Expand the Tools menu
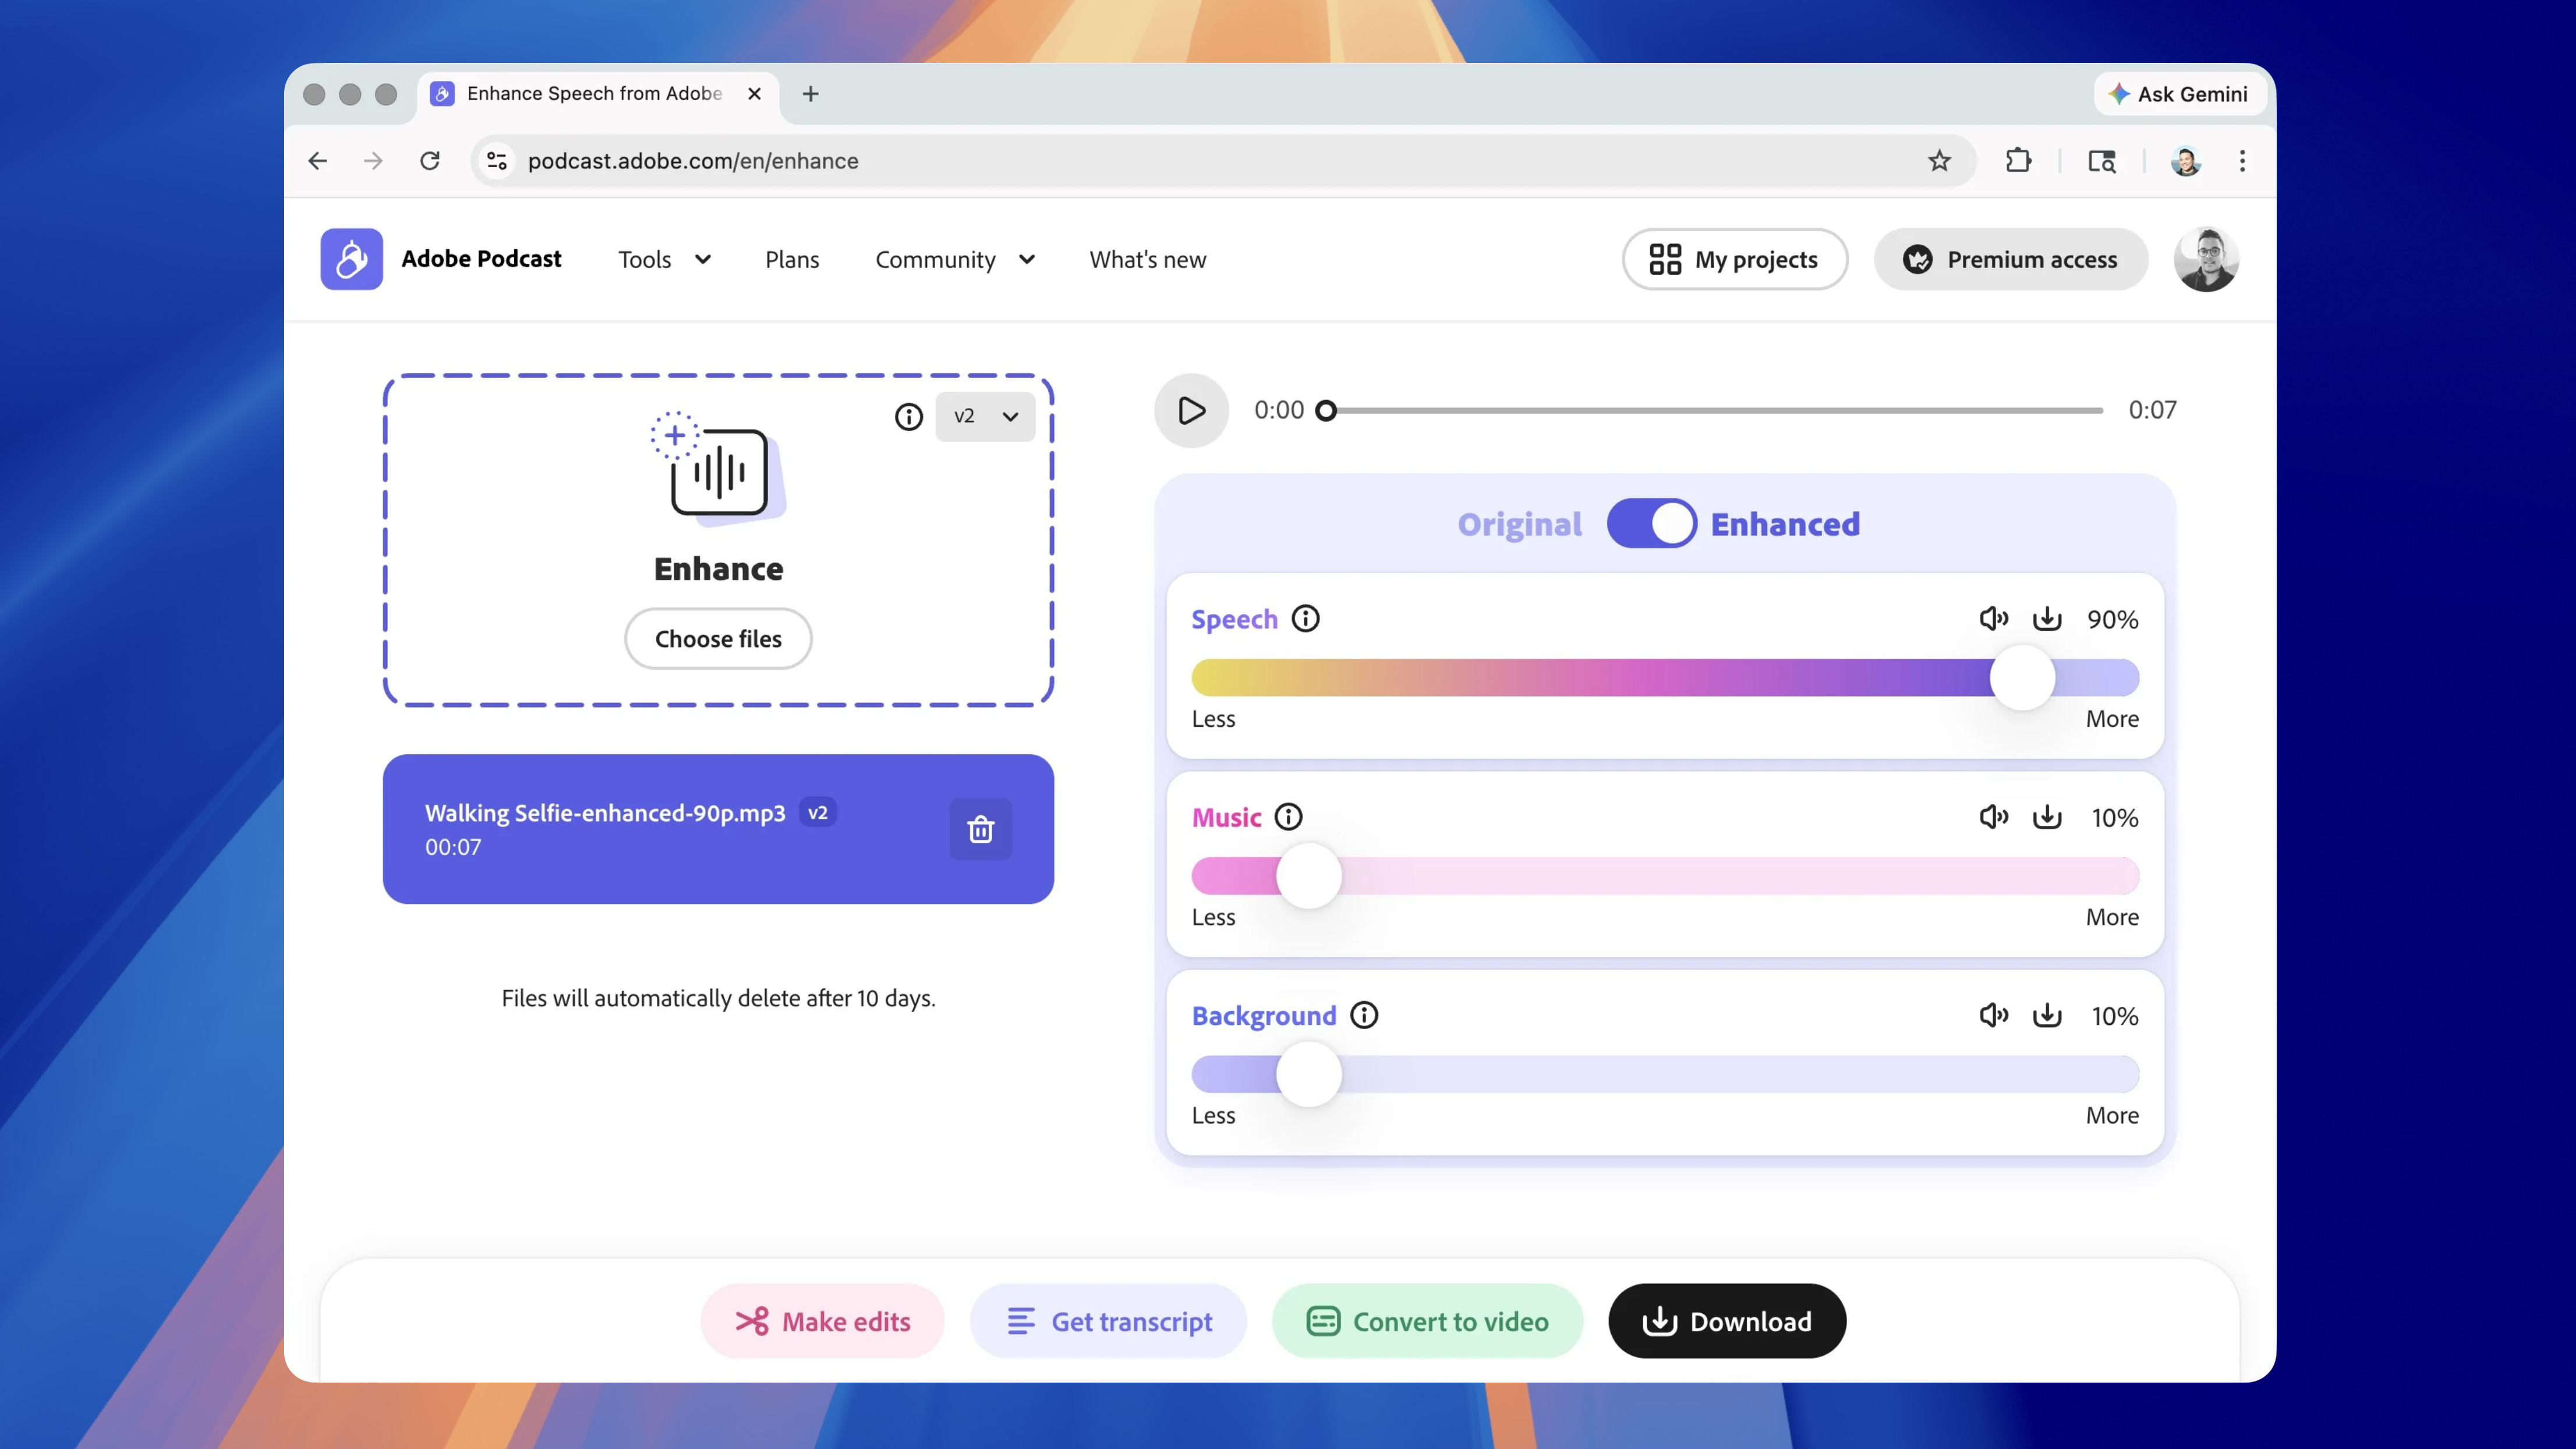 coord(664,260)
